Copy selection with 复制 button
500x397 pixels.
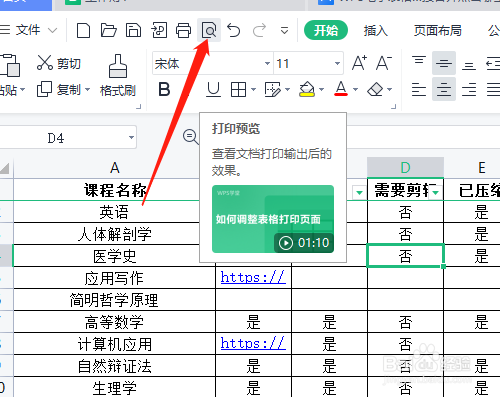click(59, 90)
